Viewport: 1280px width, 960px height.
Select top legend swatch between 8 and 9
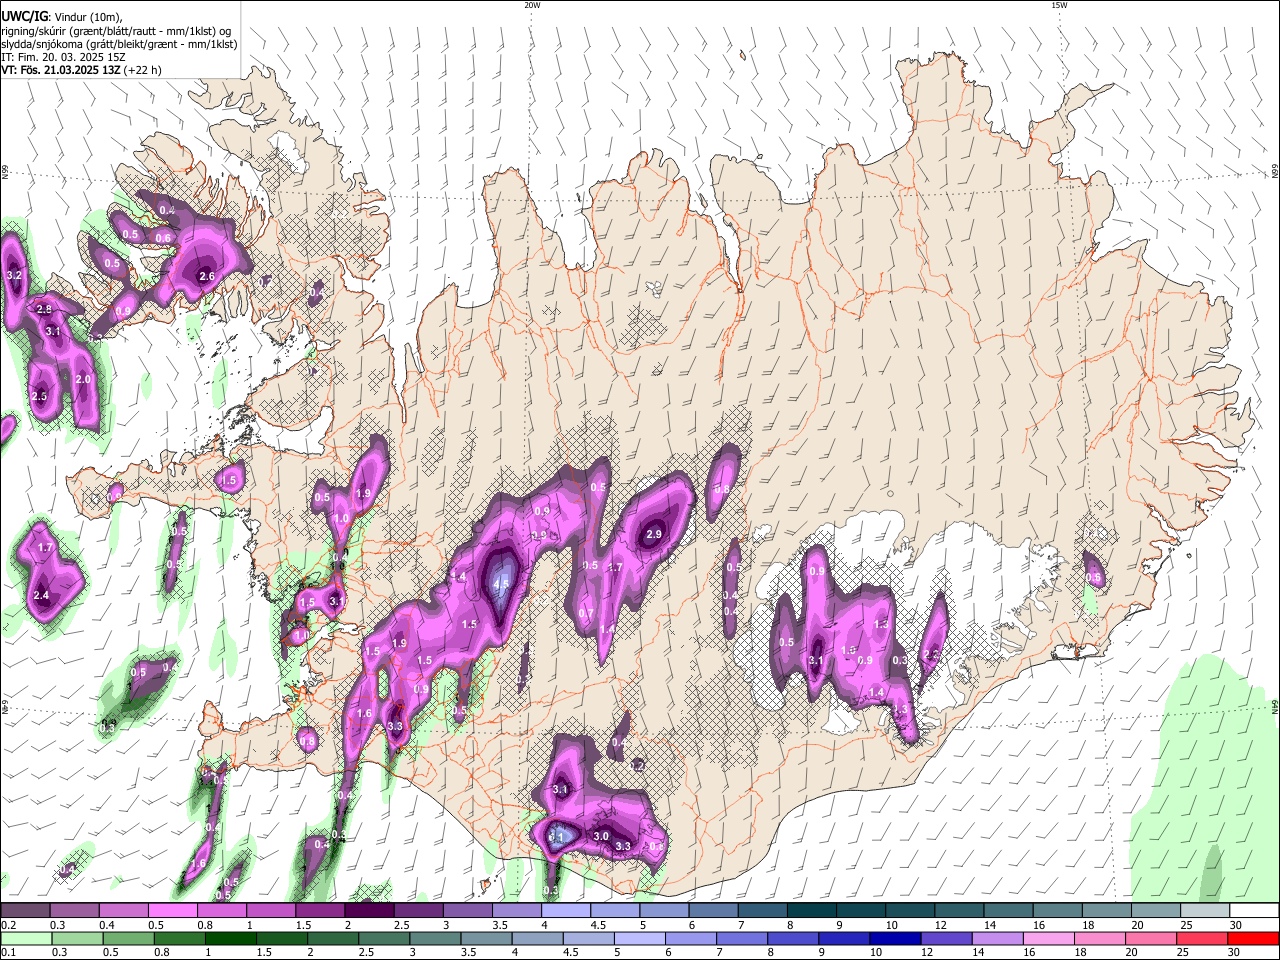[x=810, y=911]
